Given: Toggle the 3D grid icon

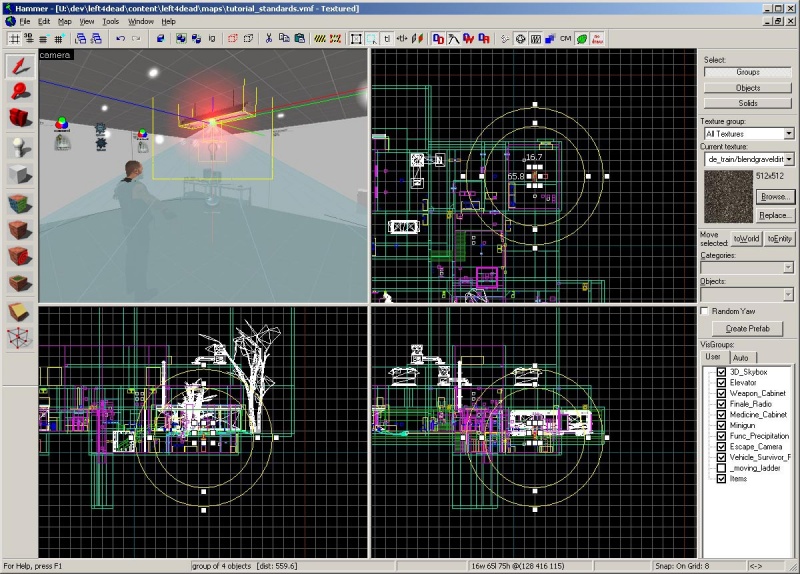Looking at the screenshot, I should pyautogui.click(x=29, y=39).
